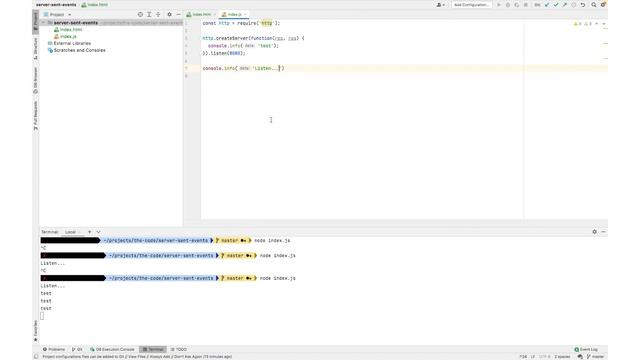Click server-sent-events breadcrumb in navigation bar

(x=56, y=5)
